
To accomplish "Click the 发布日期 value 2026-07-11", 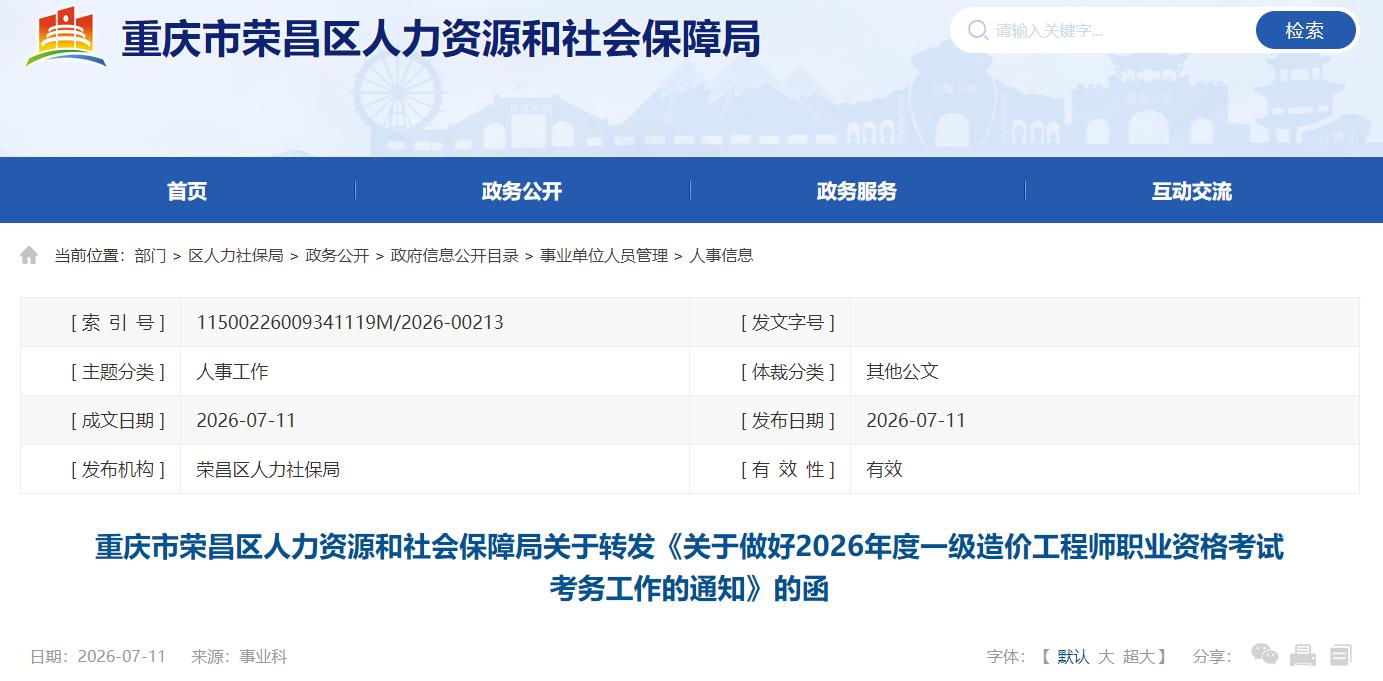I will [916, 421].
